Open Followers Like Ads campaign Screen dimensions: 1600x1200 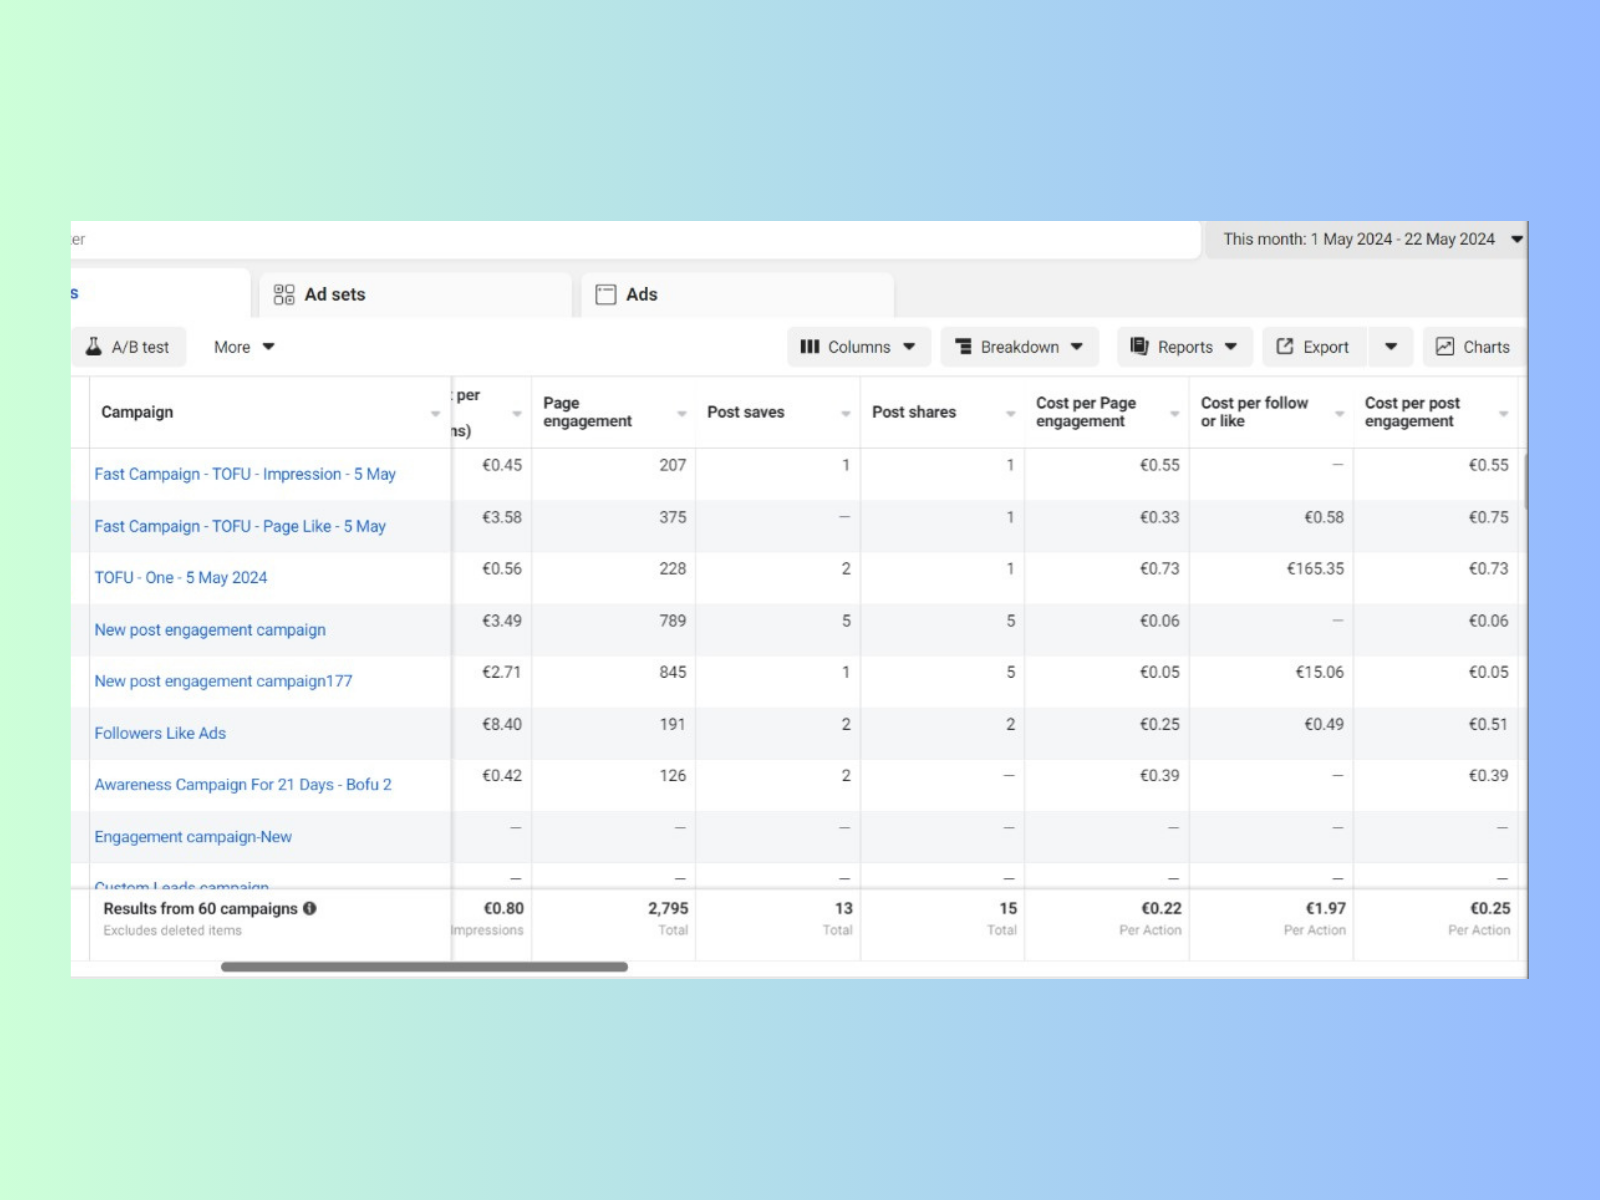160,733
